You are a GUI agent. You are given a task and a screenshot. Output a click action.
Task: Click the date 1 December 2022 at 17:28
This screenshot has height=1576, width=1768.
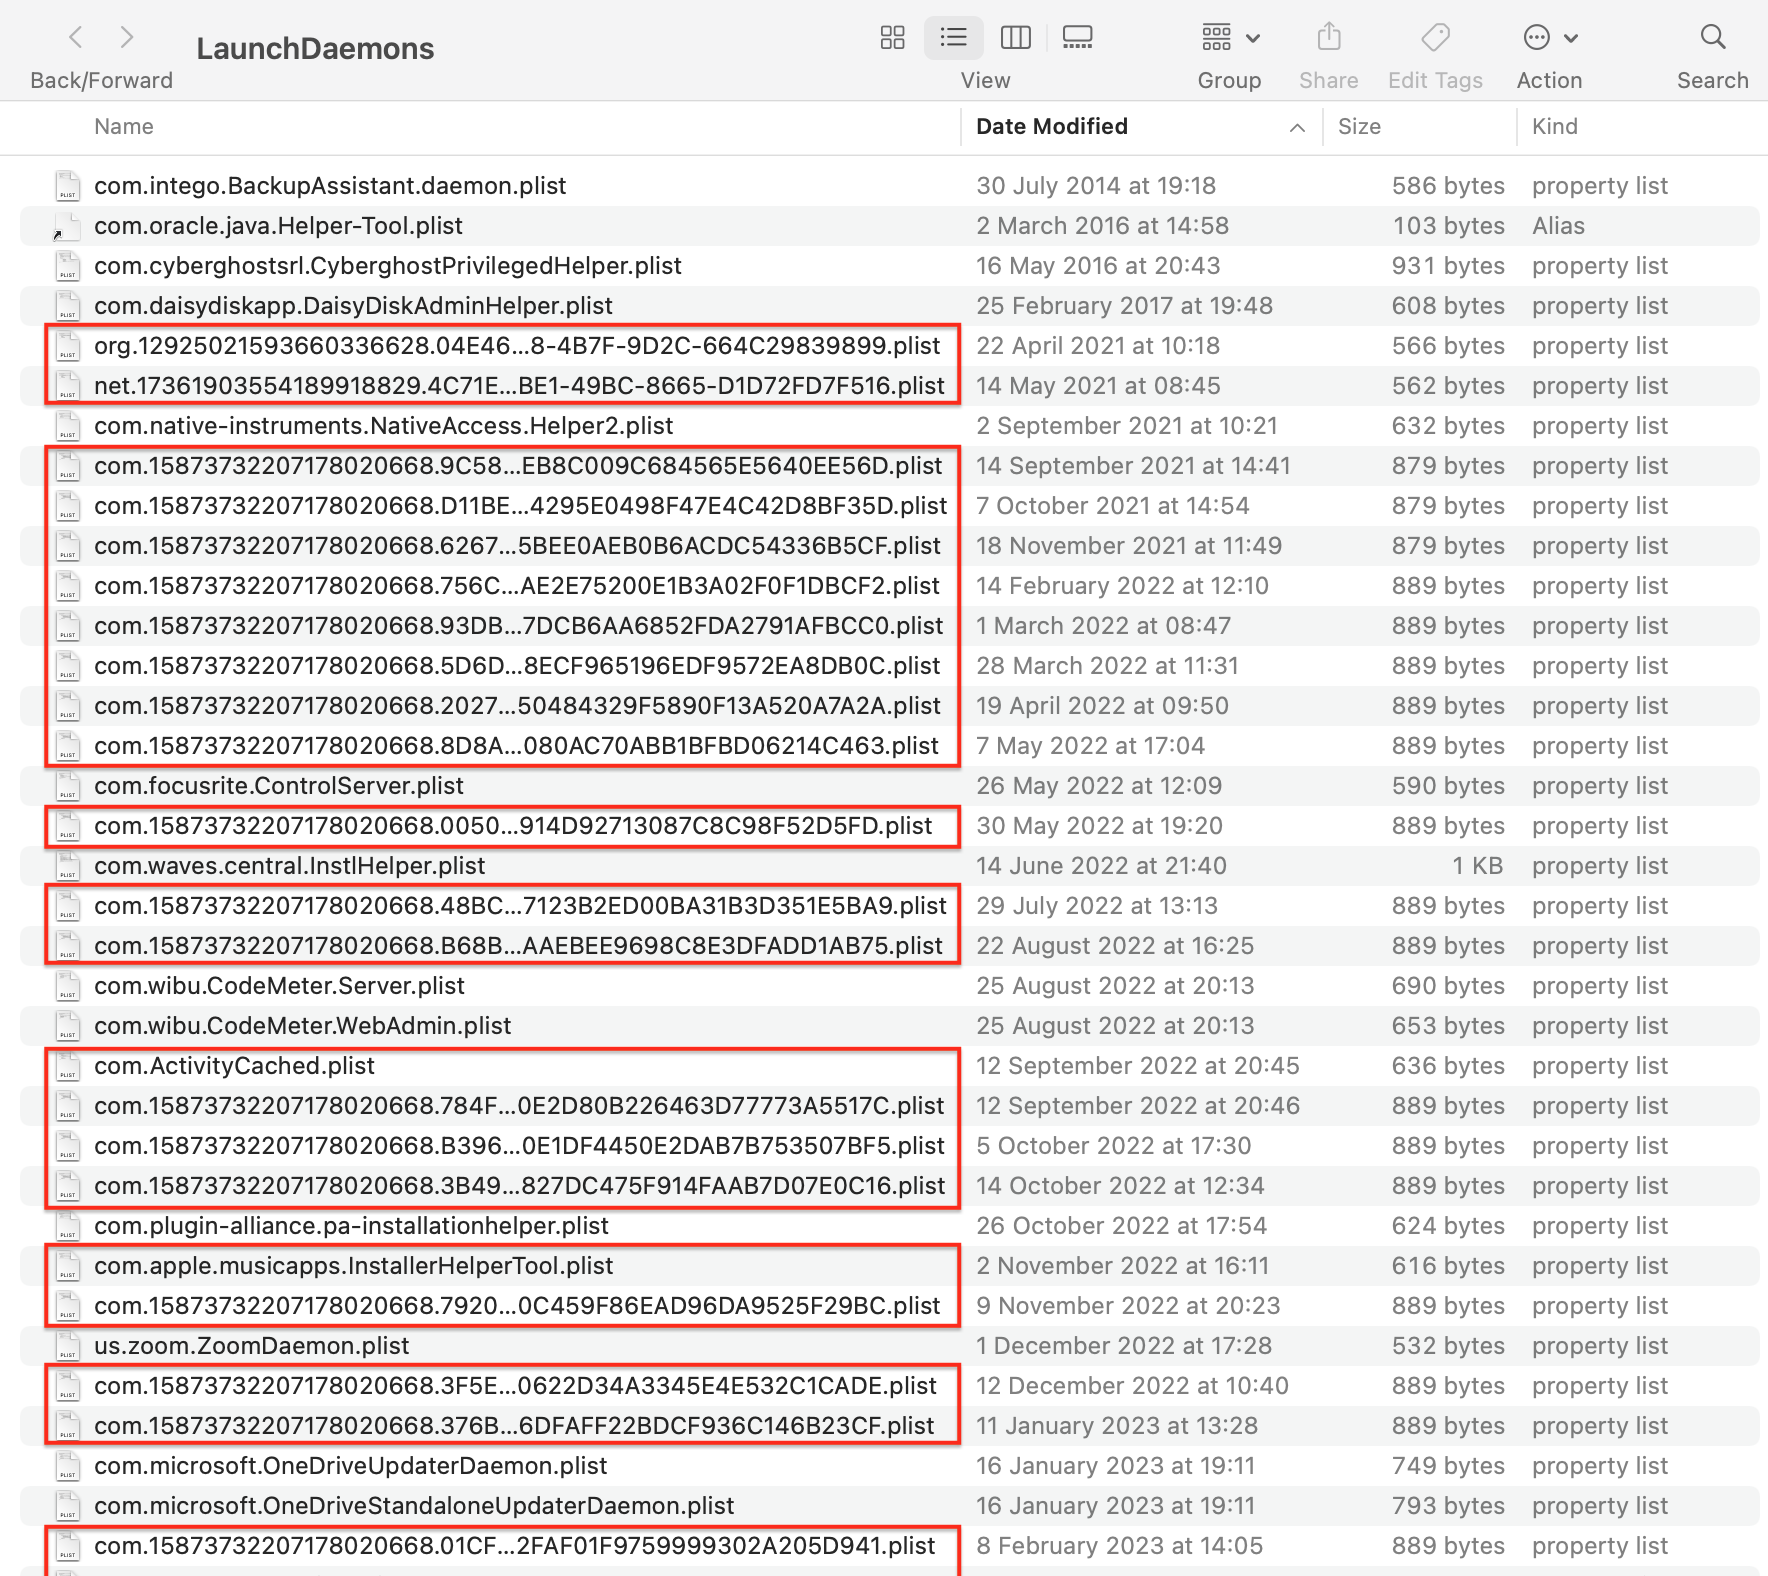[1124, 1346]
